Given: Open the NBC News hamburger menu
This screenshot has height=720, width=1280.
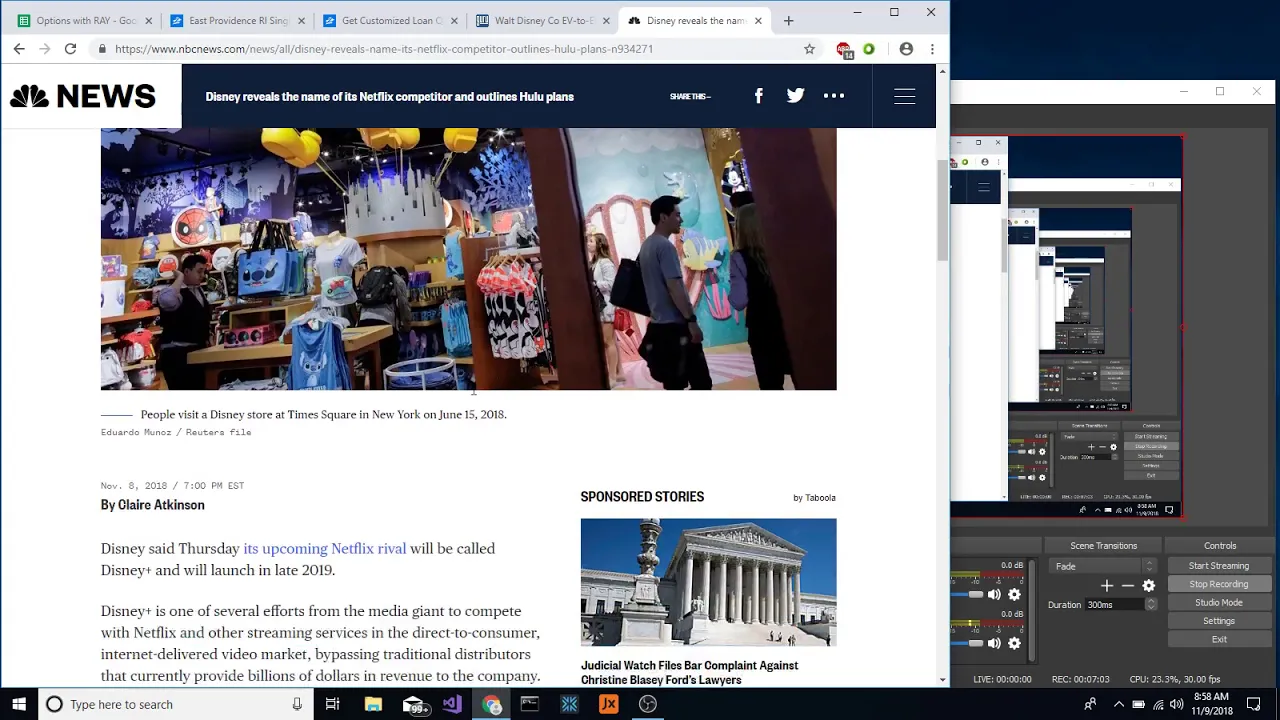Looking at the screenshot, I should coord(904,96).
